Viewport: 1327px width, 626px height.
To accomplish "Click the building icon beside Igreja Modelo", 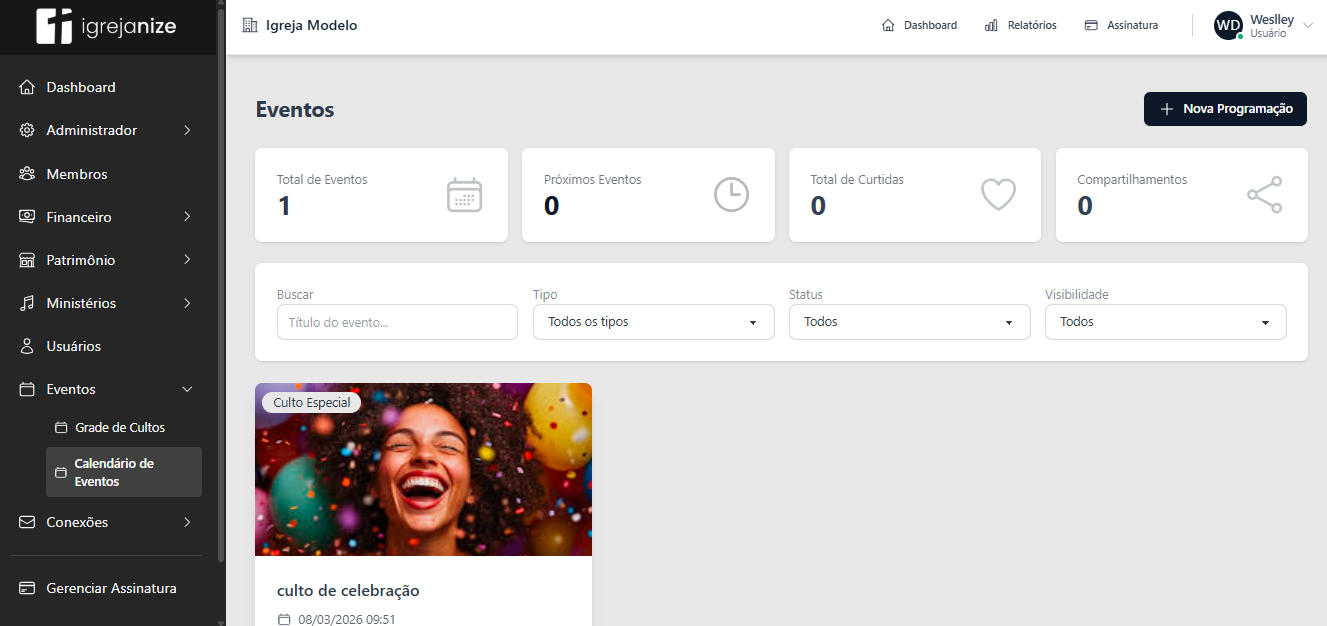I will (x=250, y=25).
